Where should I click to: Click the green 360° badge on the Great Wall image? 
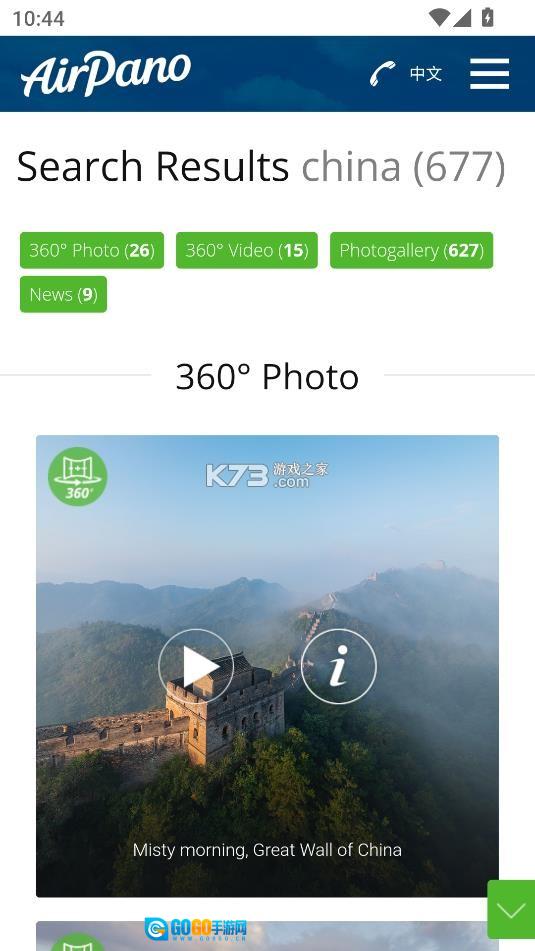78,476
